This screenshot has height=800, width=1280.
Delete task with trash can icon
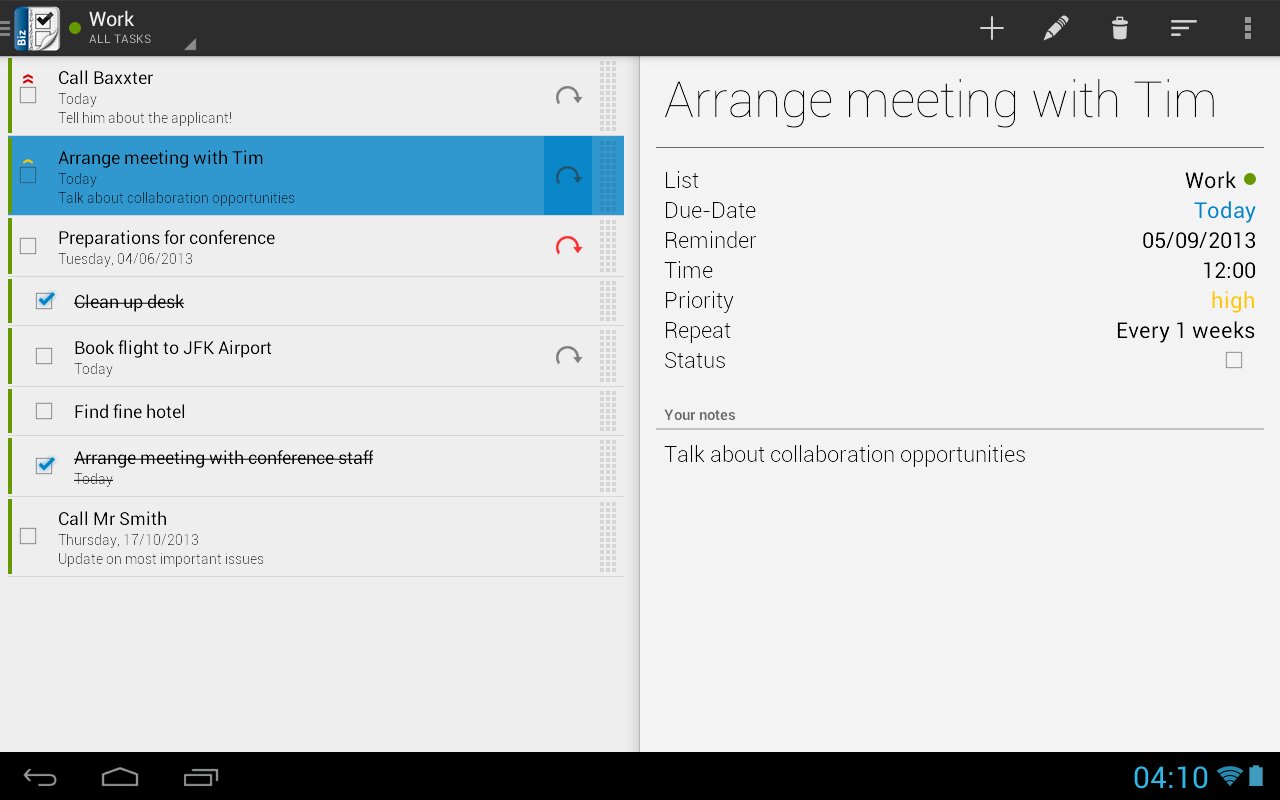[1119, 28]
